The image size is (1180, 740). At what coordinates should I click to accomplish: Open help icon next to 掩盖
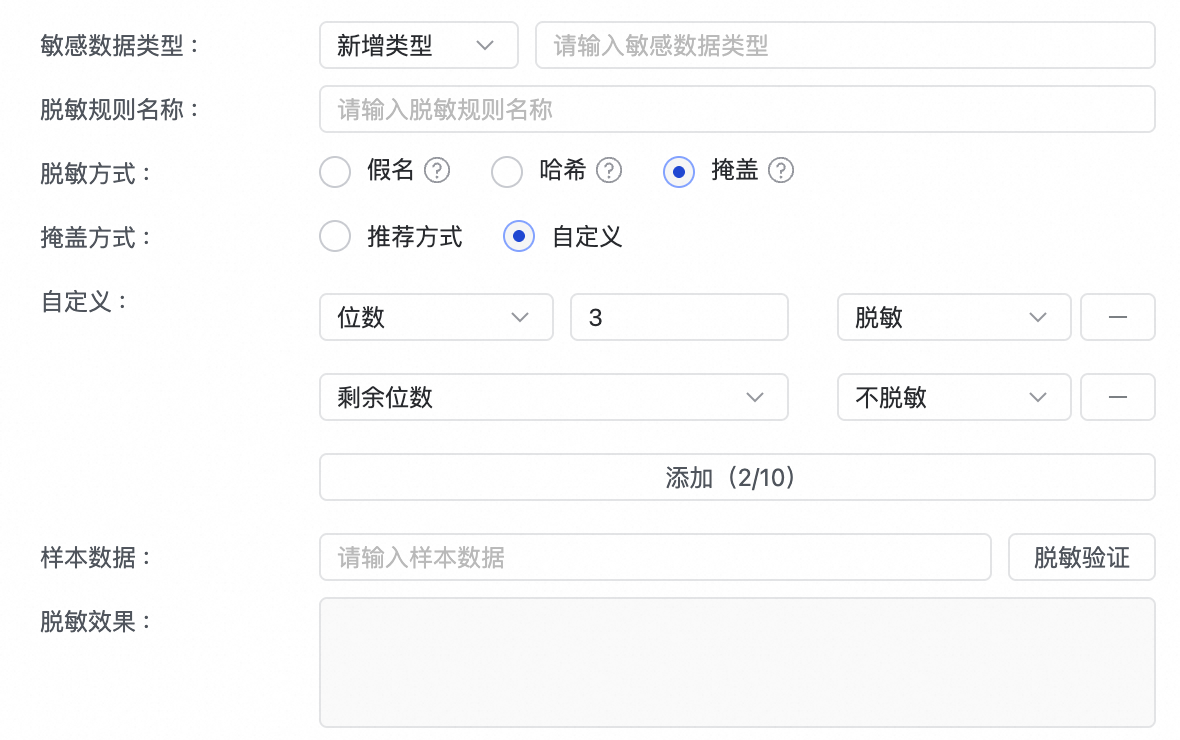780,171
